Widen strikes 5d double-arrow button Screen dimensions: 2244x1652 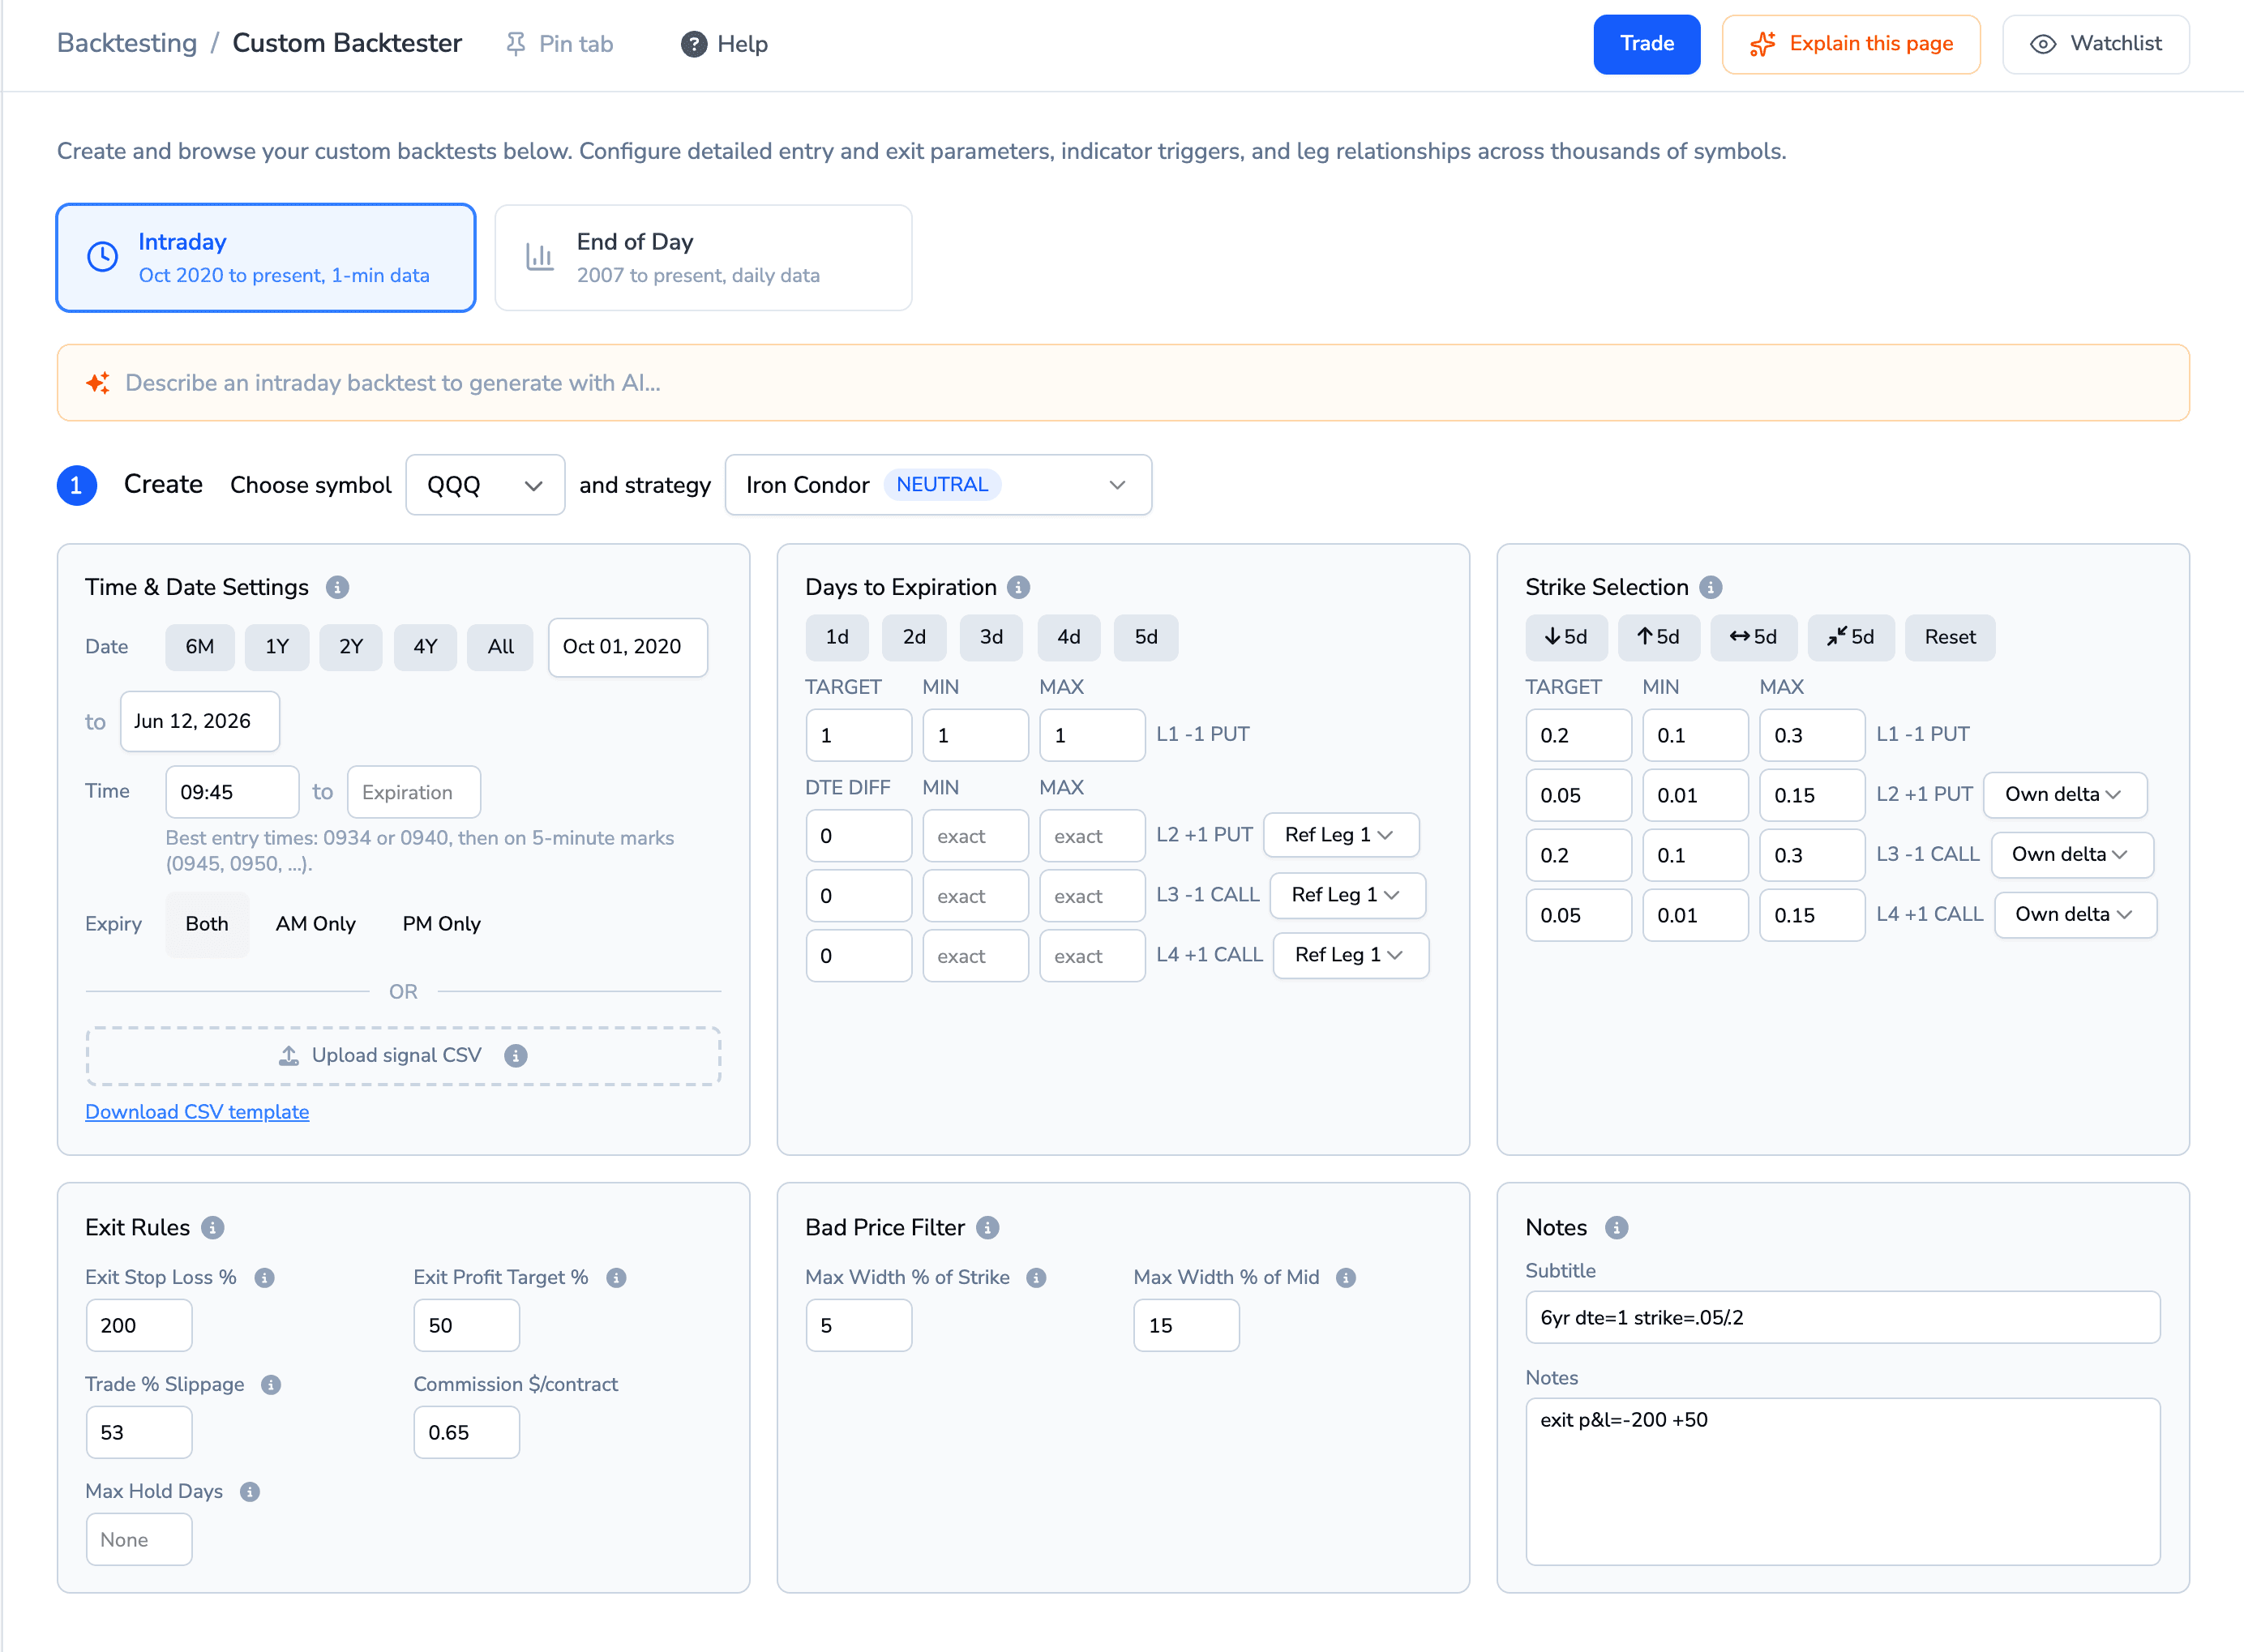pyautogui.click(x=1753, y=637)
